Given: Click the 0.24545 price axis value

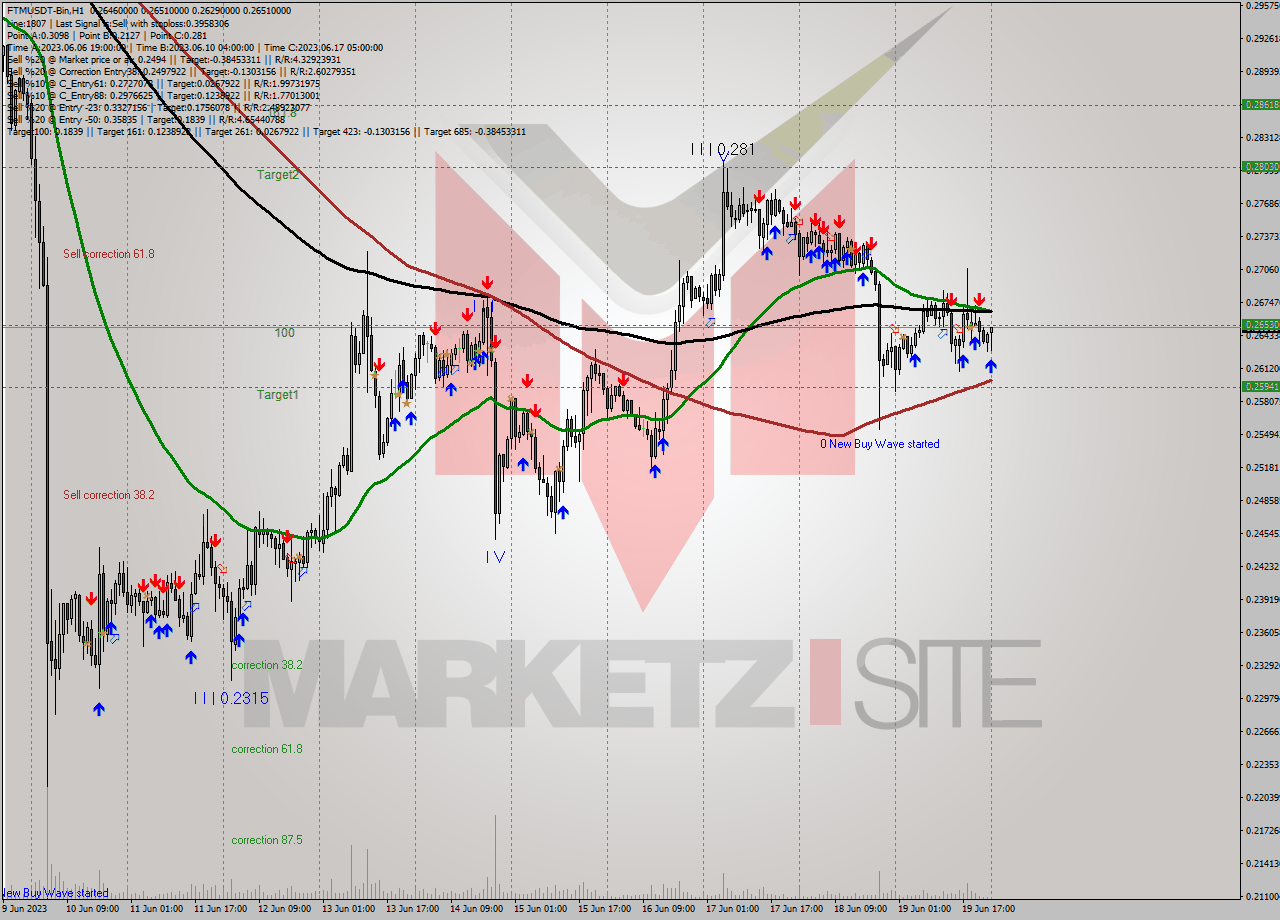Looking at the screenshot, I should (1262, 533).
